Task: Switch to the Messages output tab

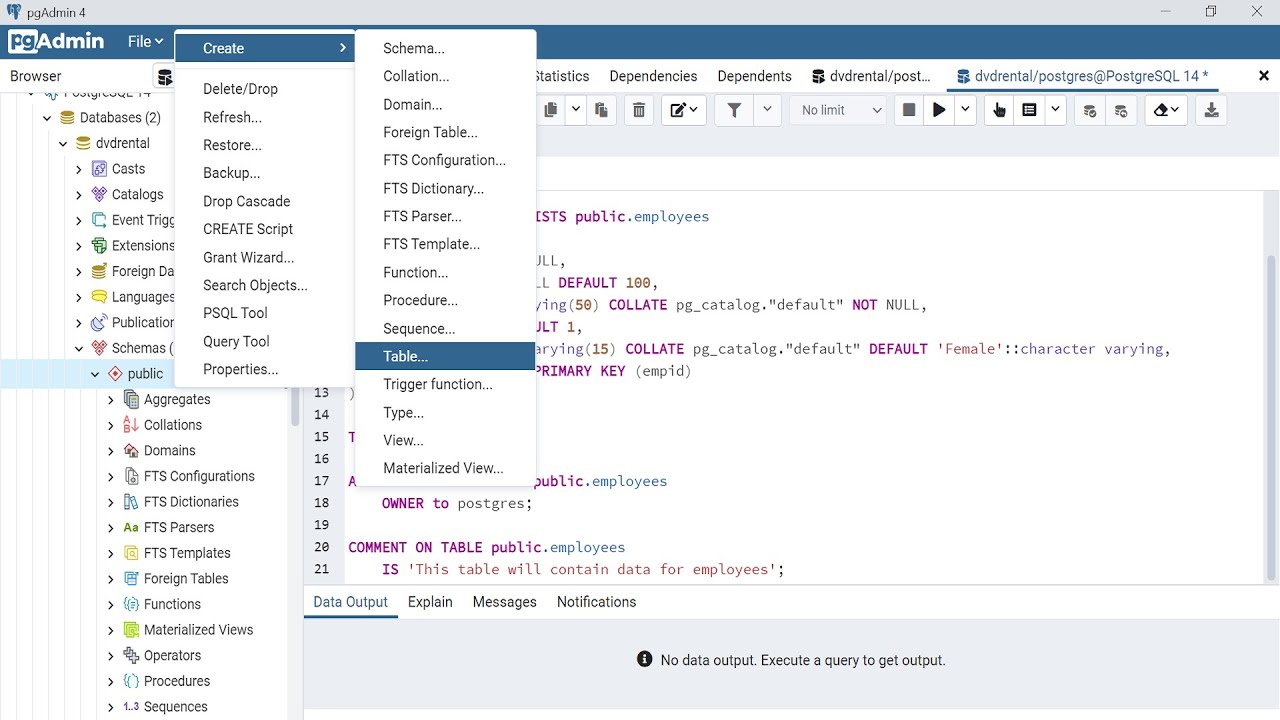Action: coord(505,602)
